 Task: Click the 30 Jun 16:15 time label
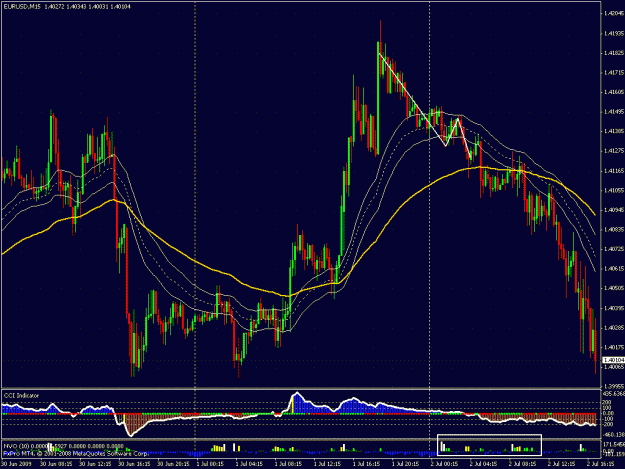(x=133, y=464)
